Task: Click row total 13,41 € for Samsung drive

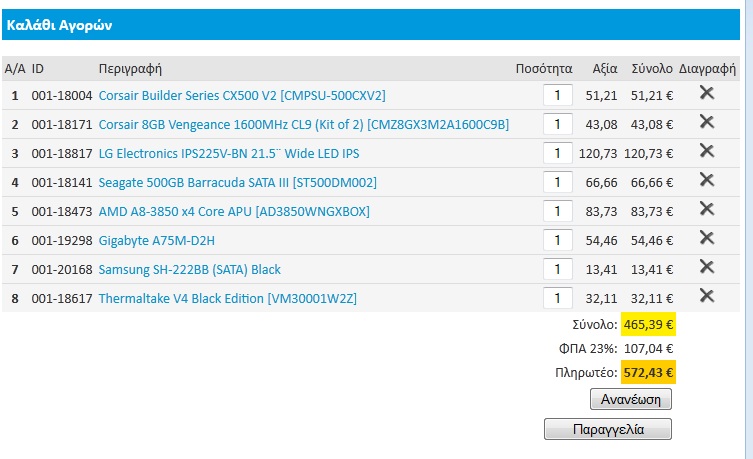Action: pyautogui.click(x=652, y=269)
